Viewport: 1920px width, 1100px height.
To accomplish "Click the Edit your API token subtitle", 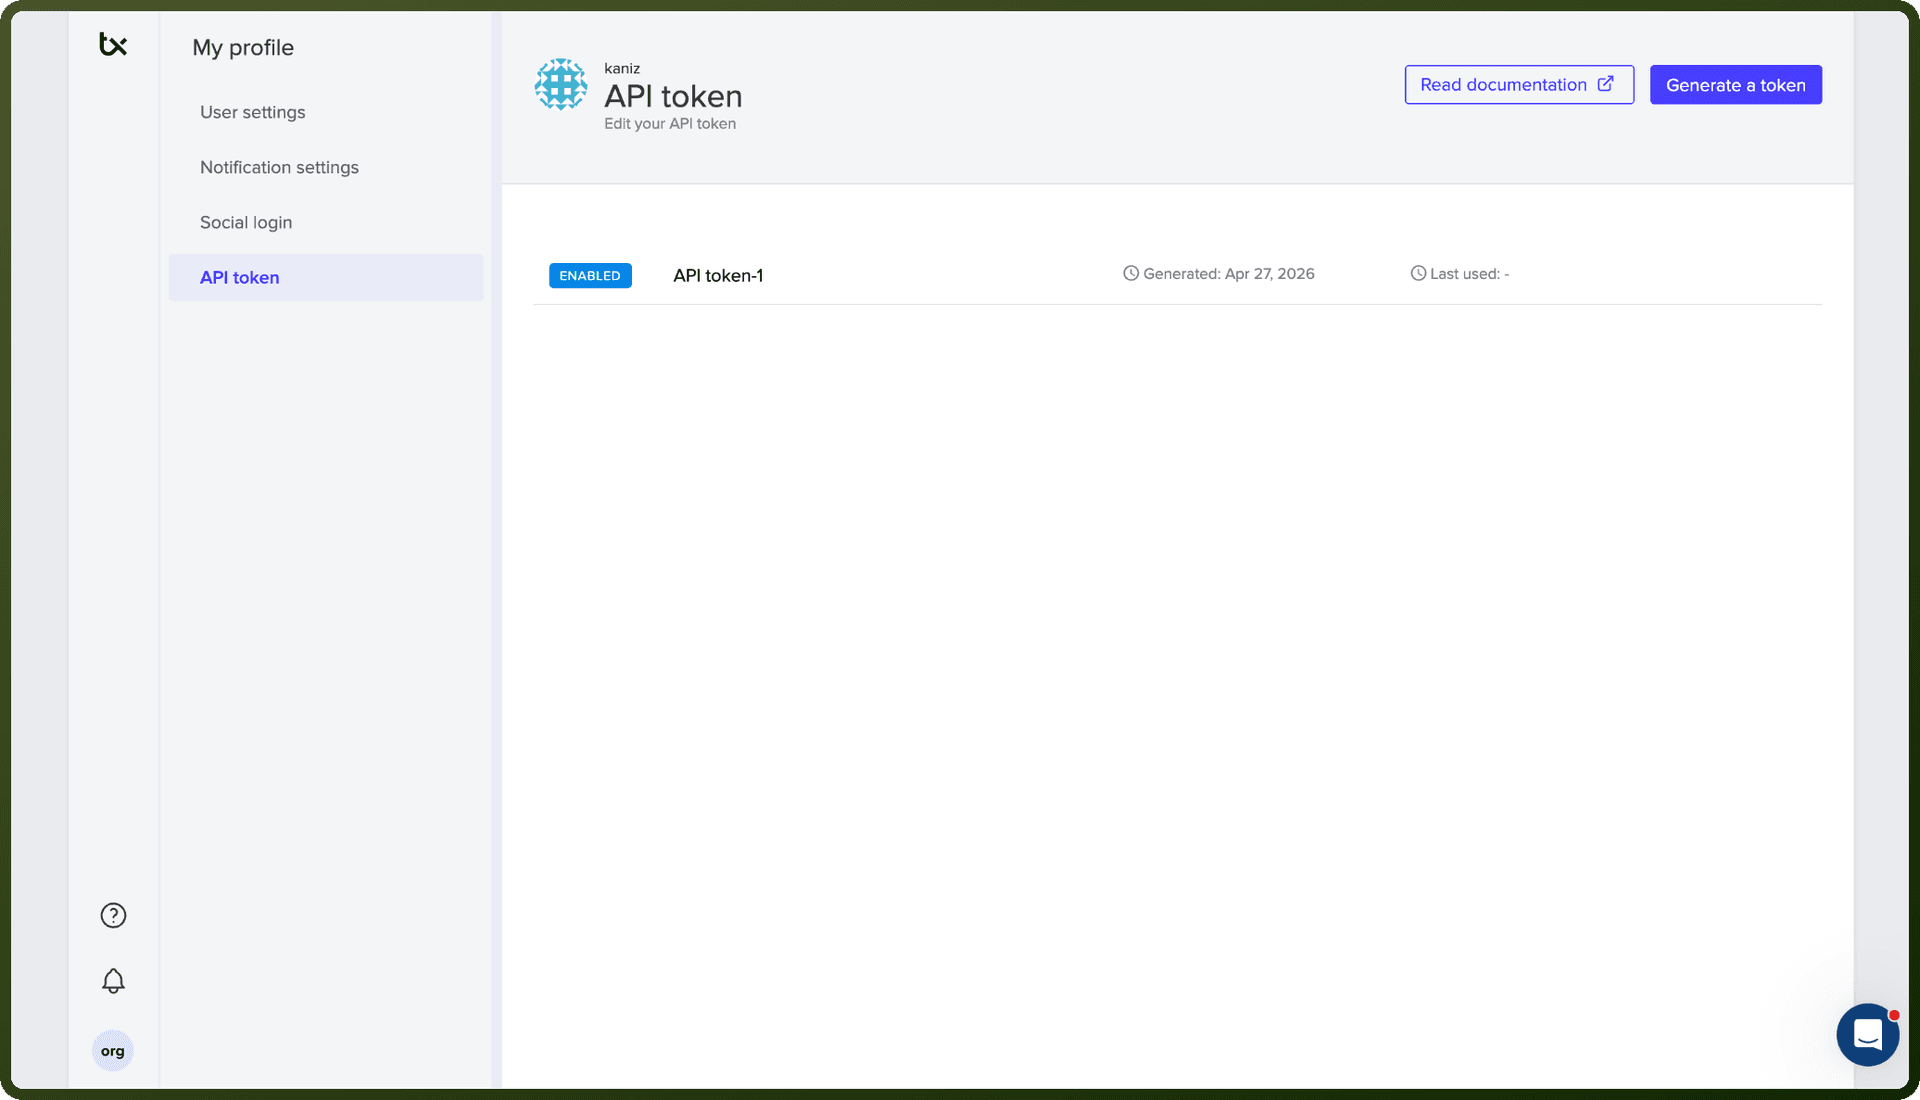I will [670, 123].
